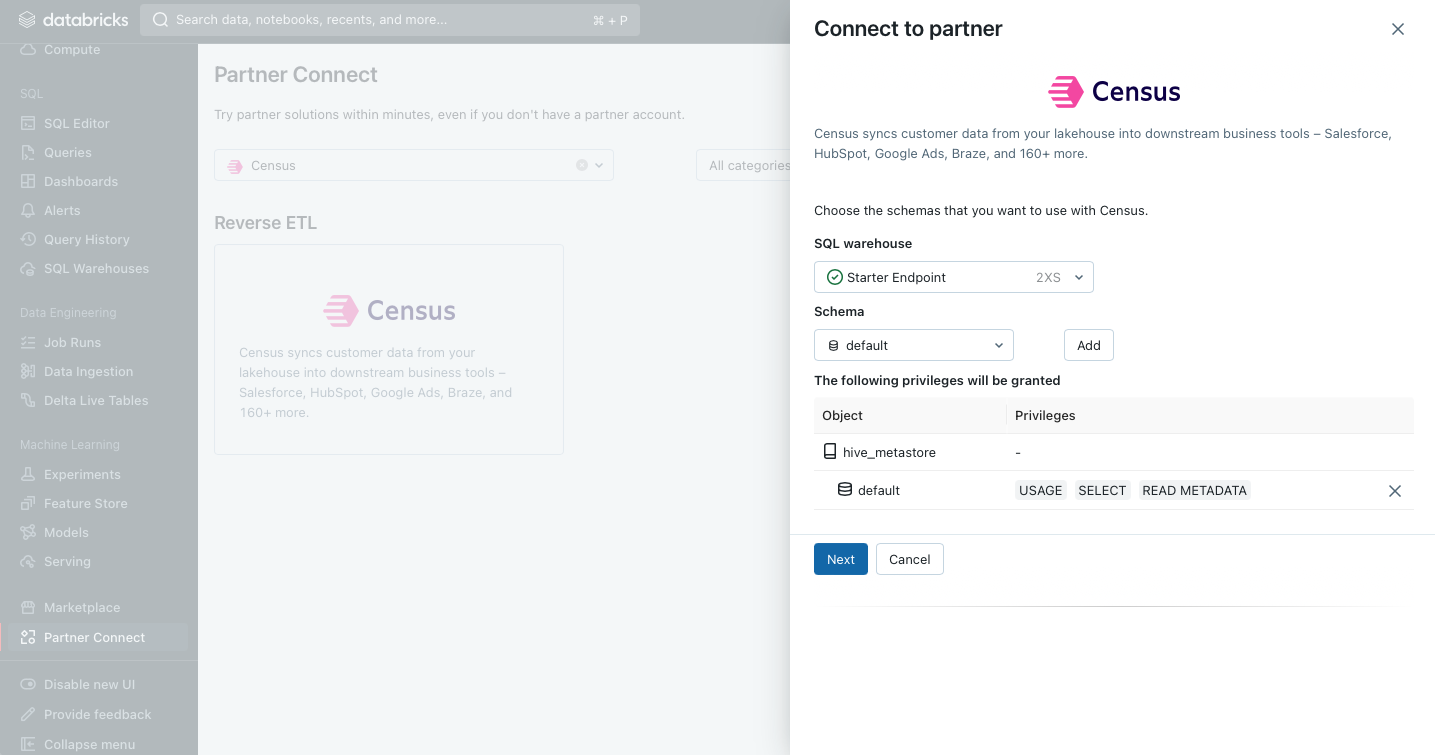Click the Next button
Image resolution: width=1435 pixels, height=755 pixels.
[x=841, y=559]
